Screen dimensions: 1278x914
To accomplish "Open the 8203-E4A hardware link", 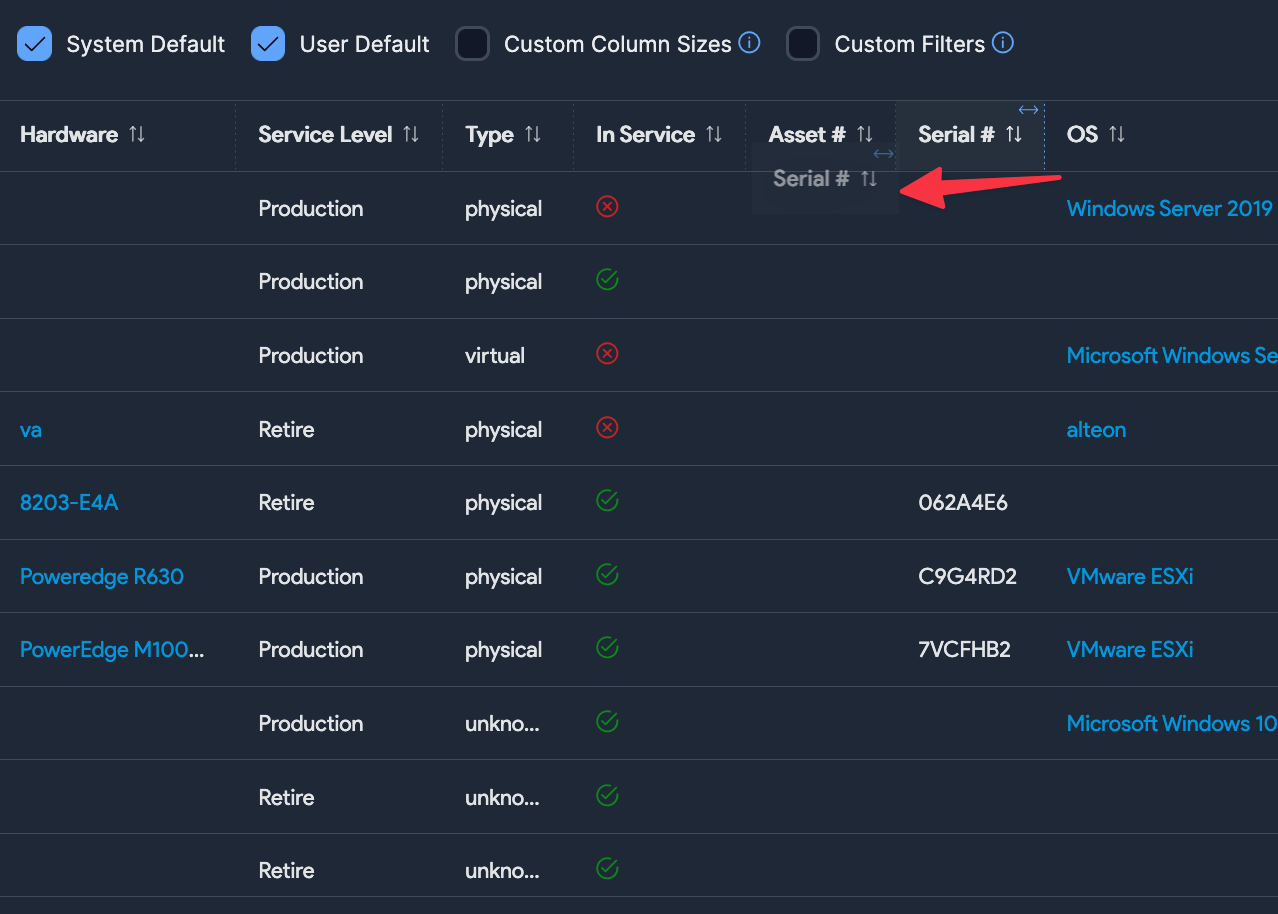I will (69, 503).
